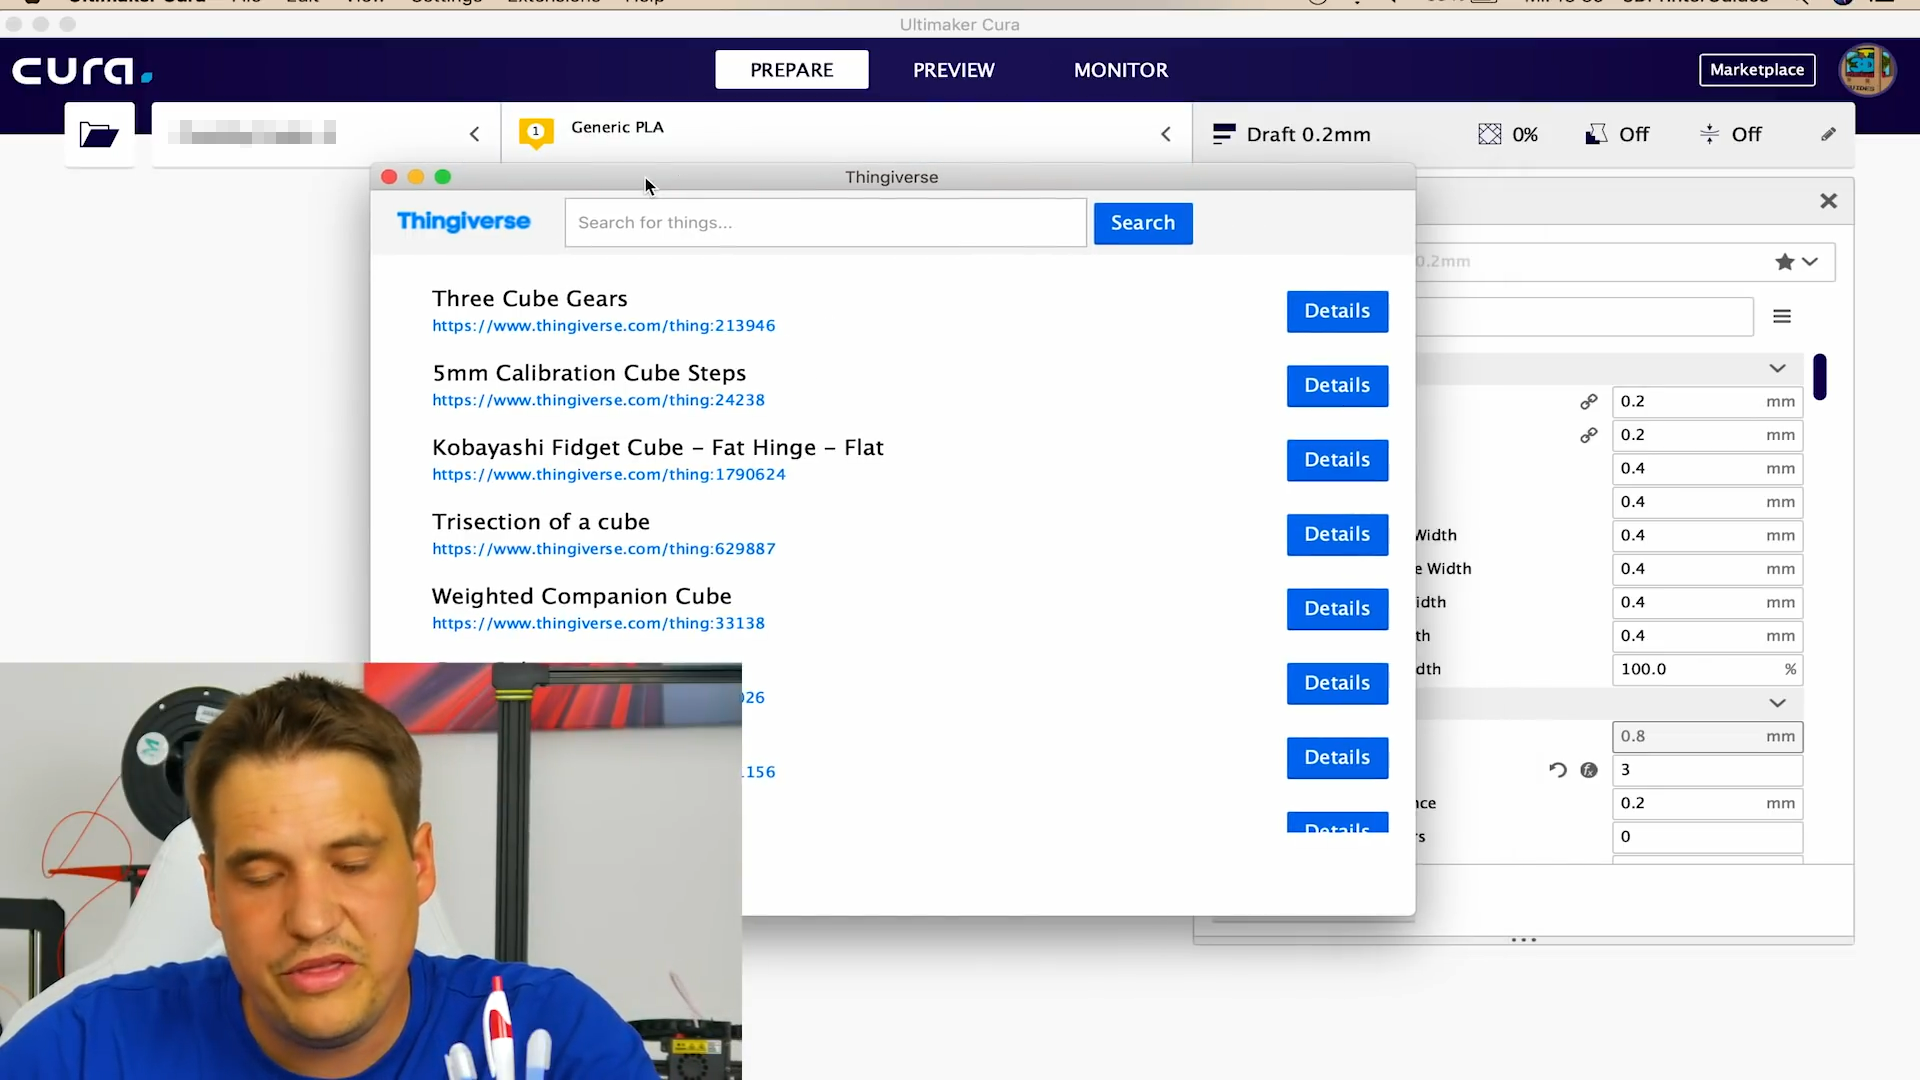Click the Draft profile layer icon
This screenshot has width=1920, height=1080.
pyautogui.click(x=1224, y=134)
